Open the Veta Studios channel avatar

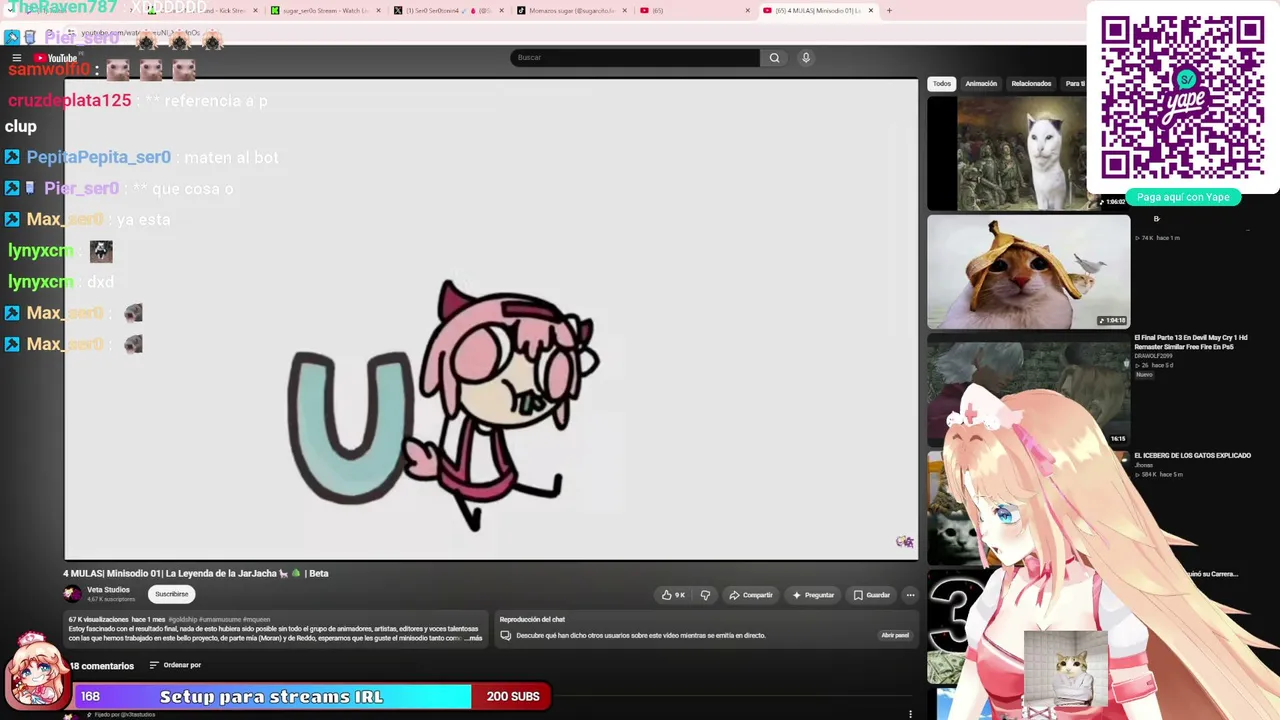click(x=72, y=594)
